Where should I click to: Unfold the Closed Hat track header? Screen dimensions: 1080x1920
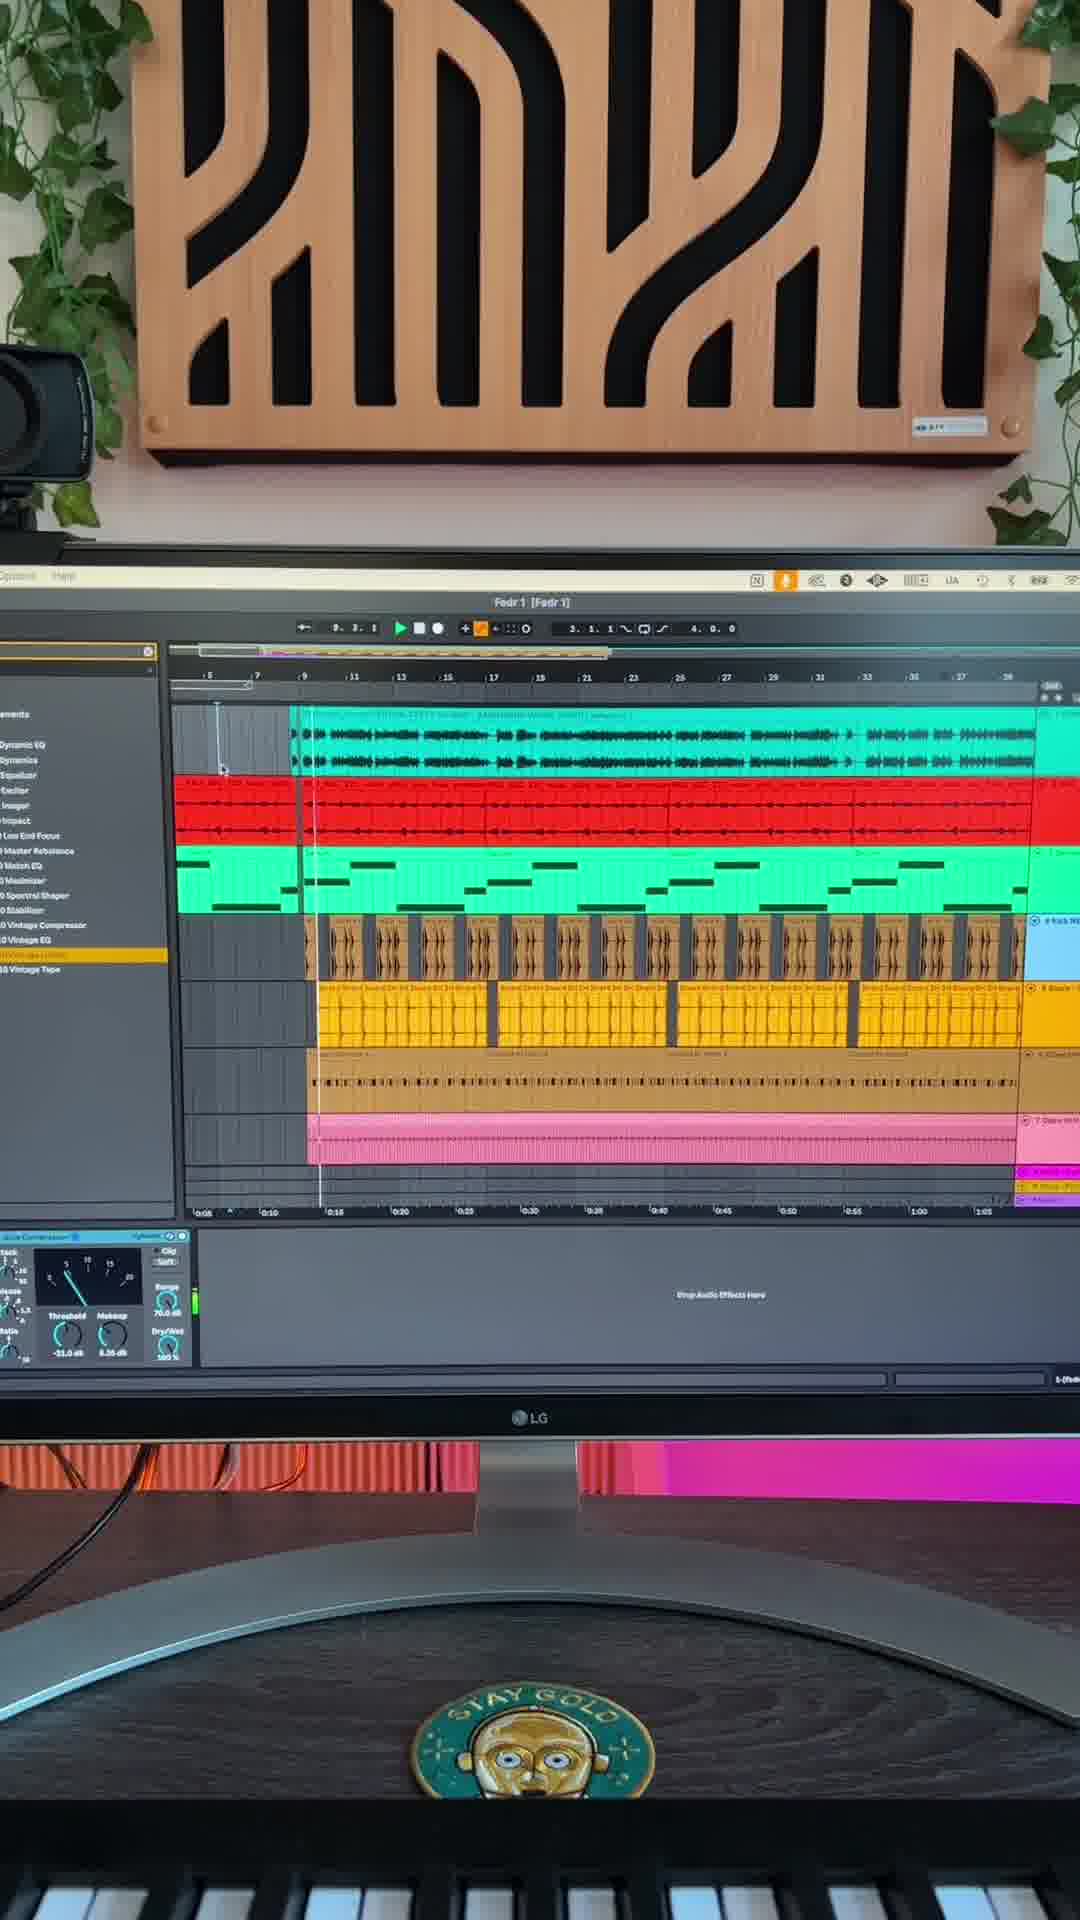point(1026,1054)
